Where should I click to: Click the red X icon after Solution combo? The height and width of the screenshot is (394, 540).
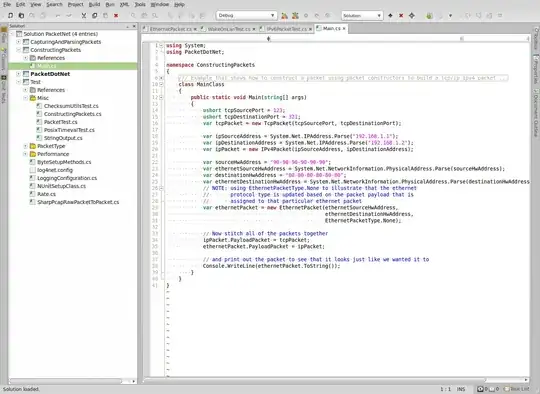click(x=401, y=15)
